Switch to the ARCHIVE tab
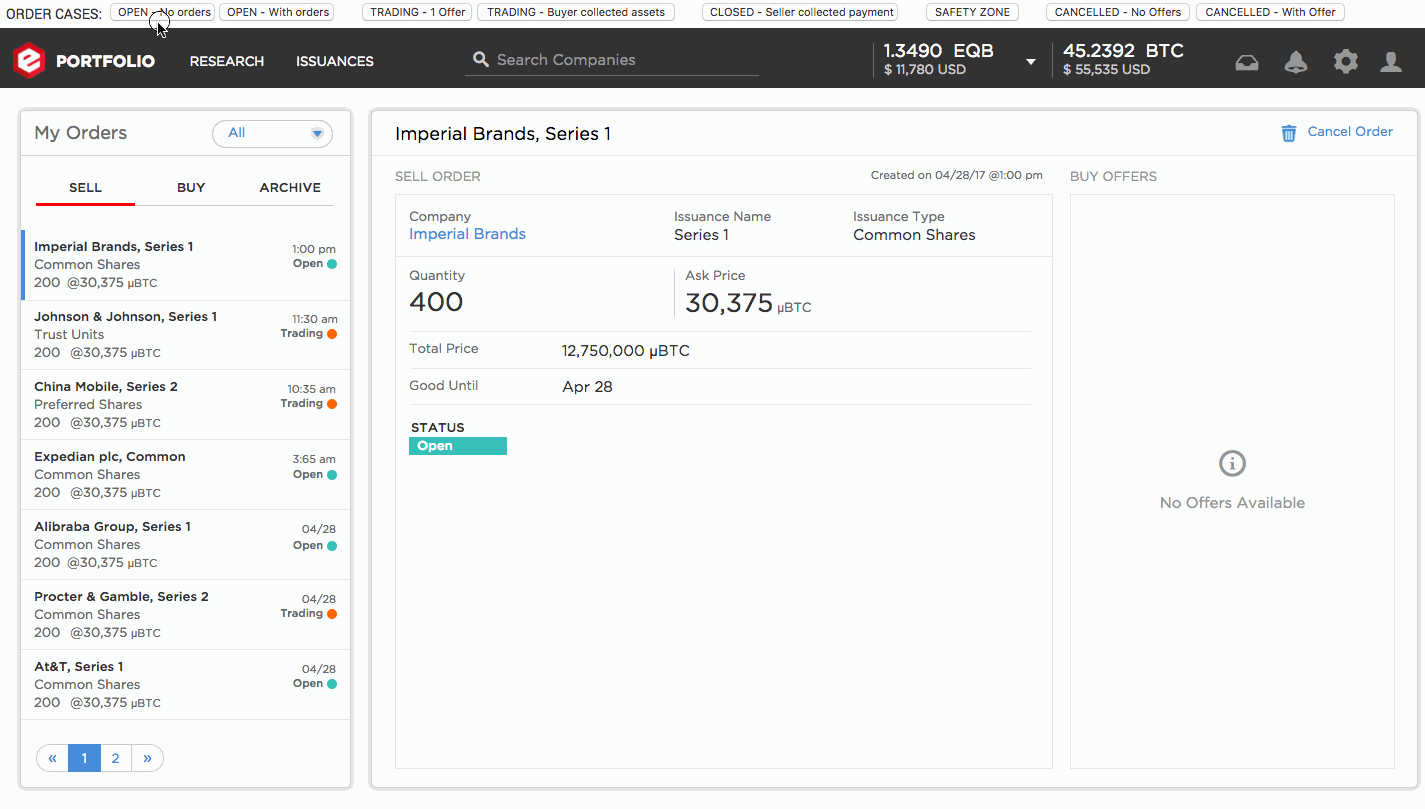This screenshot has height=809, width=1425. [290, 188]
